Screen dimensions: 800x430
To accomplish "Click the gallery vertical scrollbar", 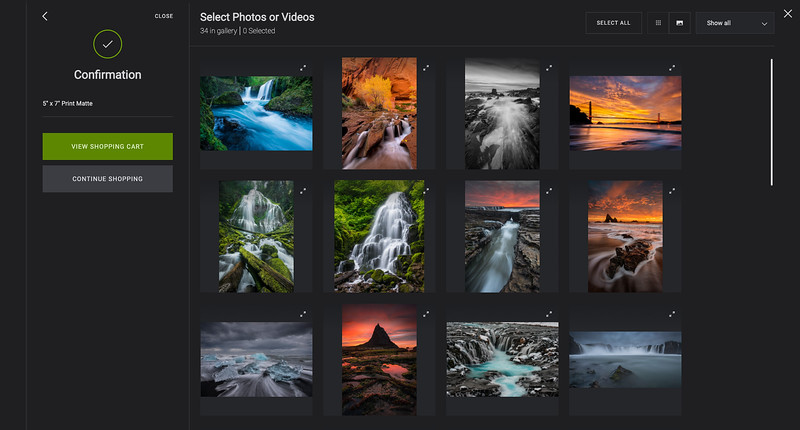I will point(771,122).
